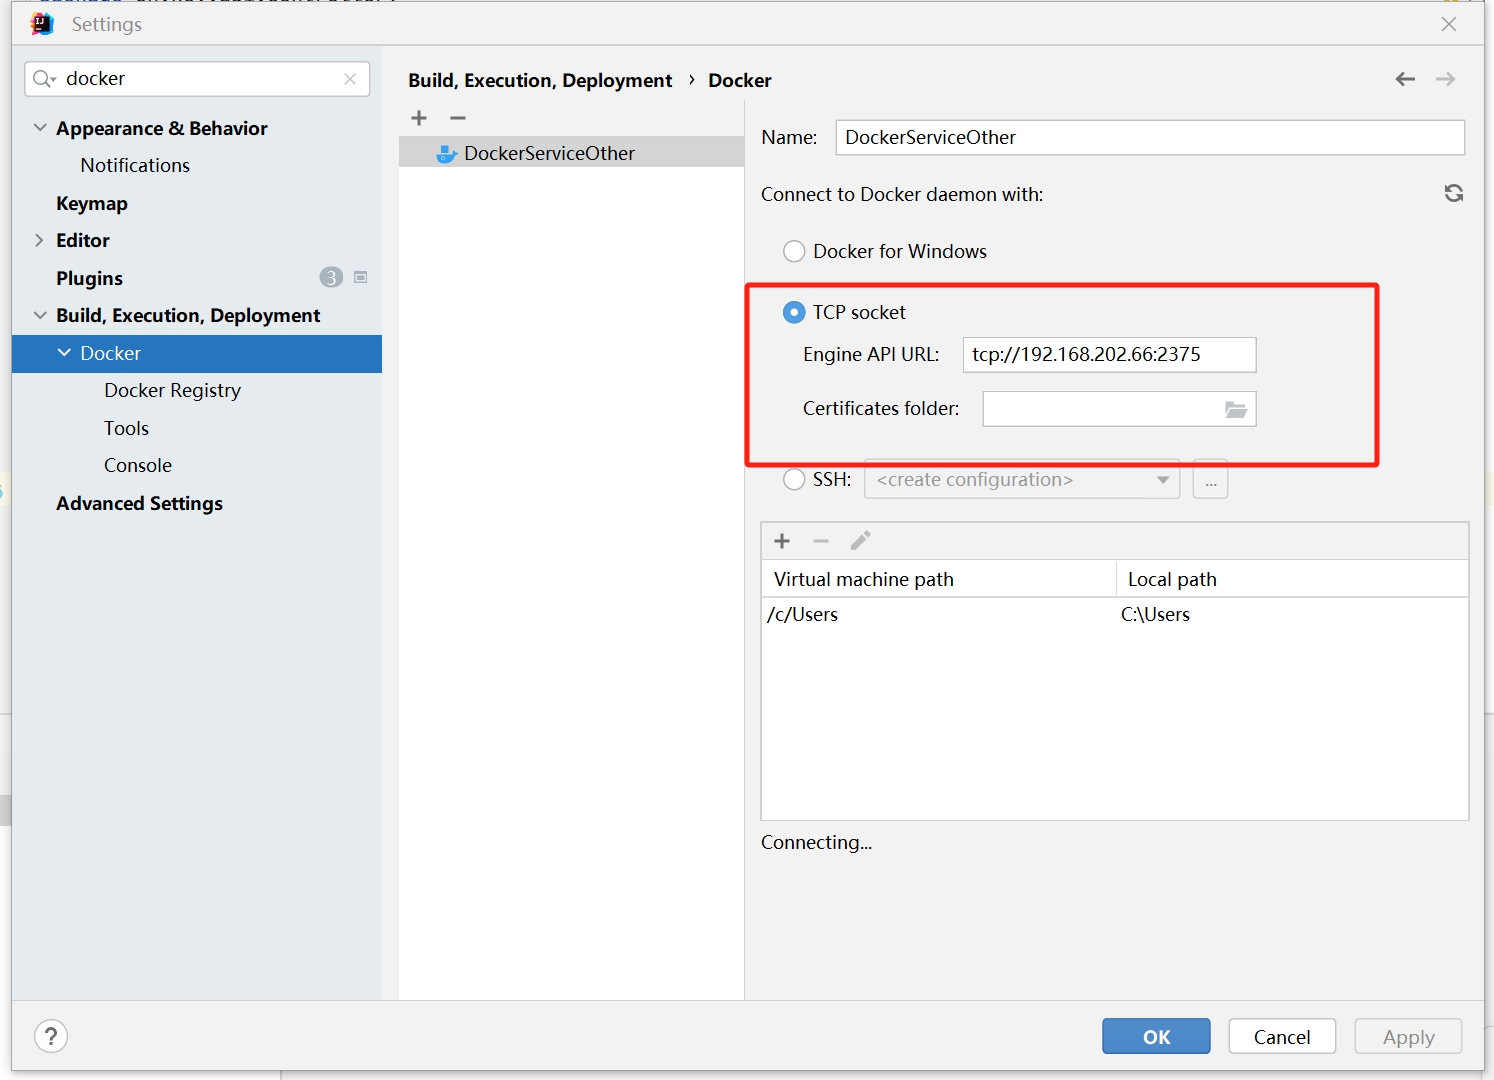Viewport: 1494px width, 1080px height.
Task: Click the Local path column header
Action: point(1292,579)
